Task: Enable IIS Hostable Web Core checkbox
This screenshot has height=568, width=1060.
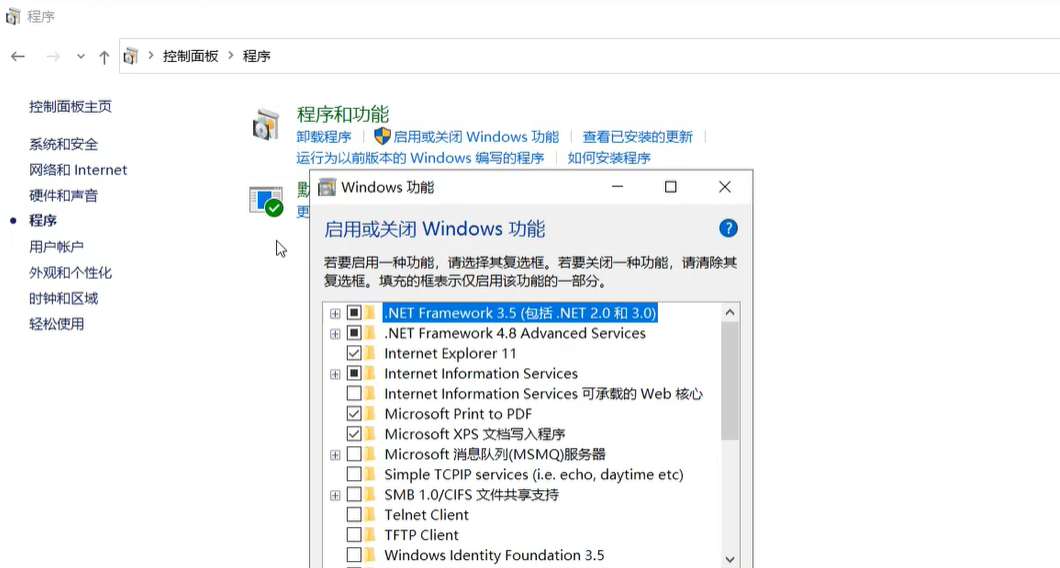Action: tap(354, 394)
